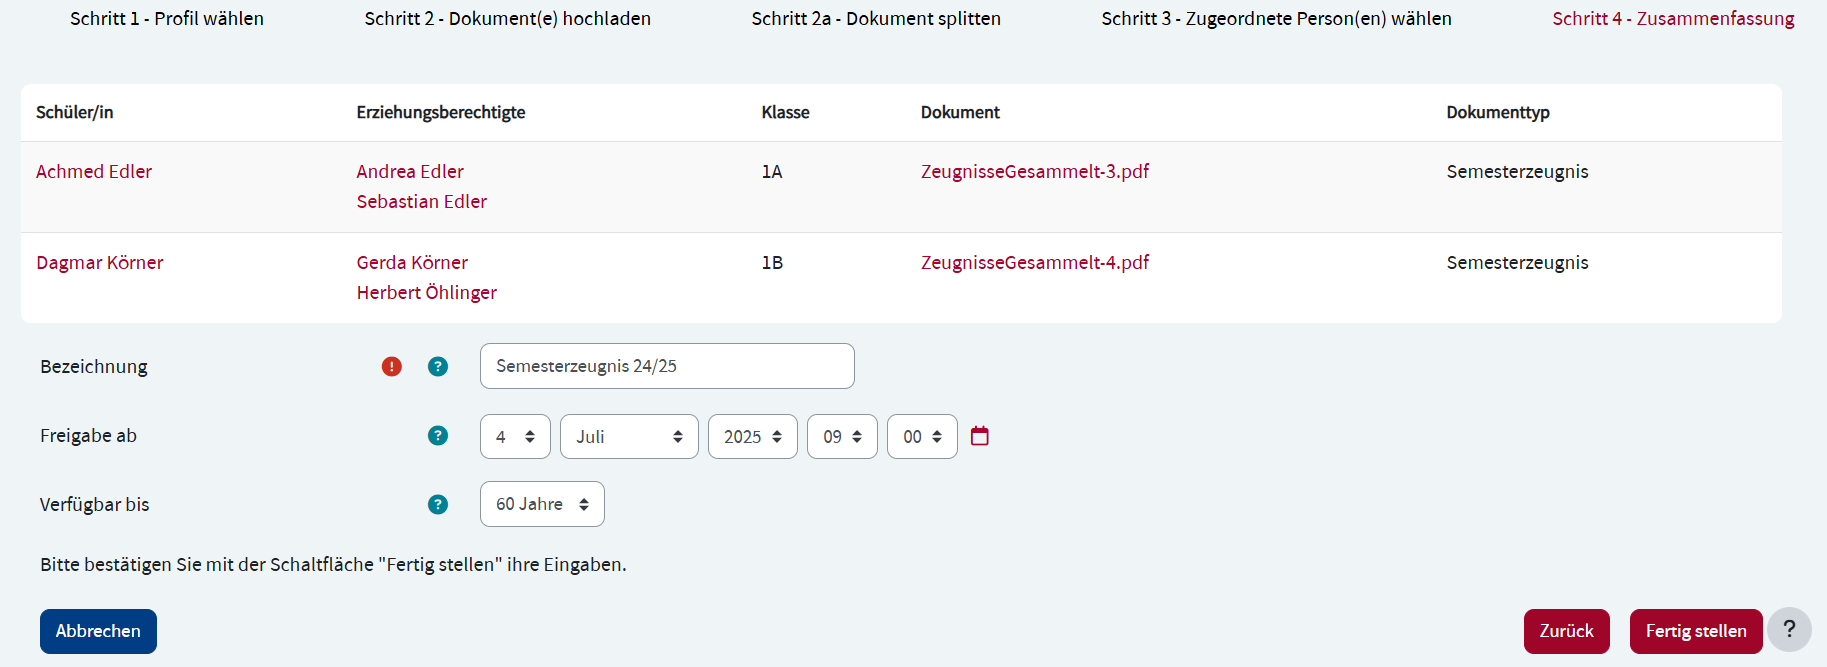Cancel with the Abbrechen button
The width and height of the screenshot is (1827, 667).
[x=98, y=631]
